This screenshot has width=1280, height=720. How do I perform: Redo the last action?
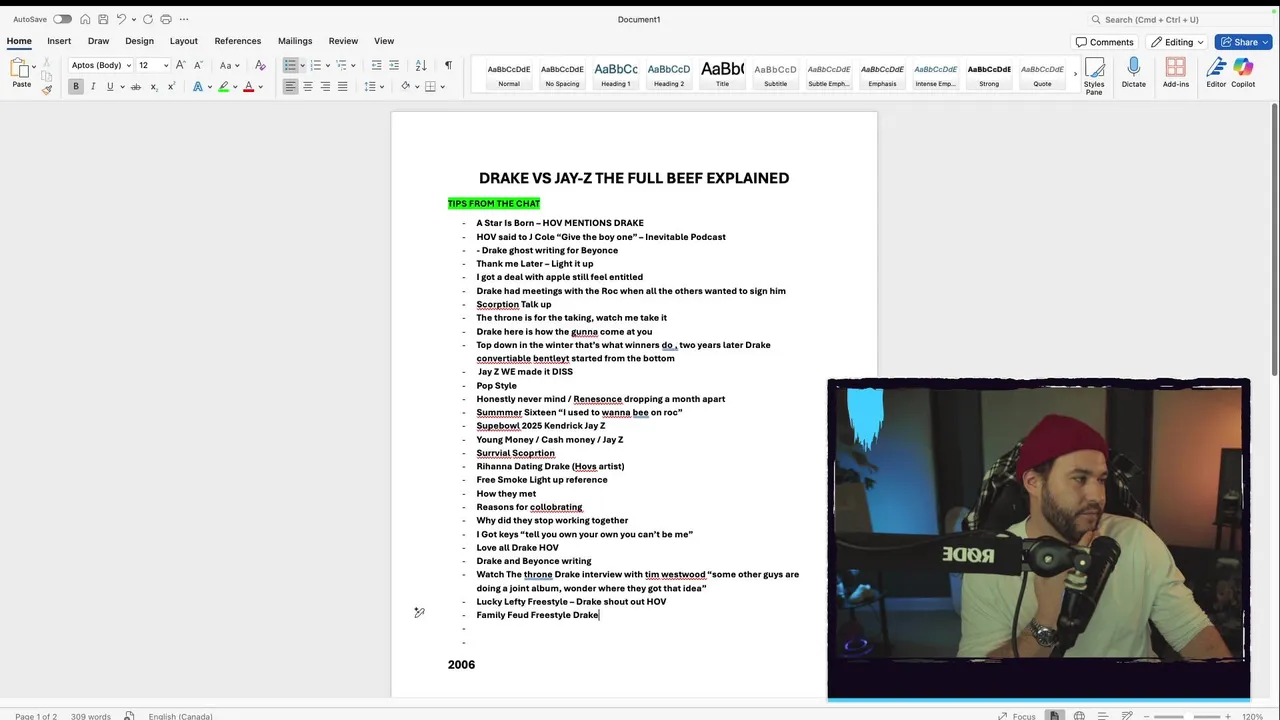pos(148,19)
